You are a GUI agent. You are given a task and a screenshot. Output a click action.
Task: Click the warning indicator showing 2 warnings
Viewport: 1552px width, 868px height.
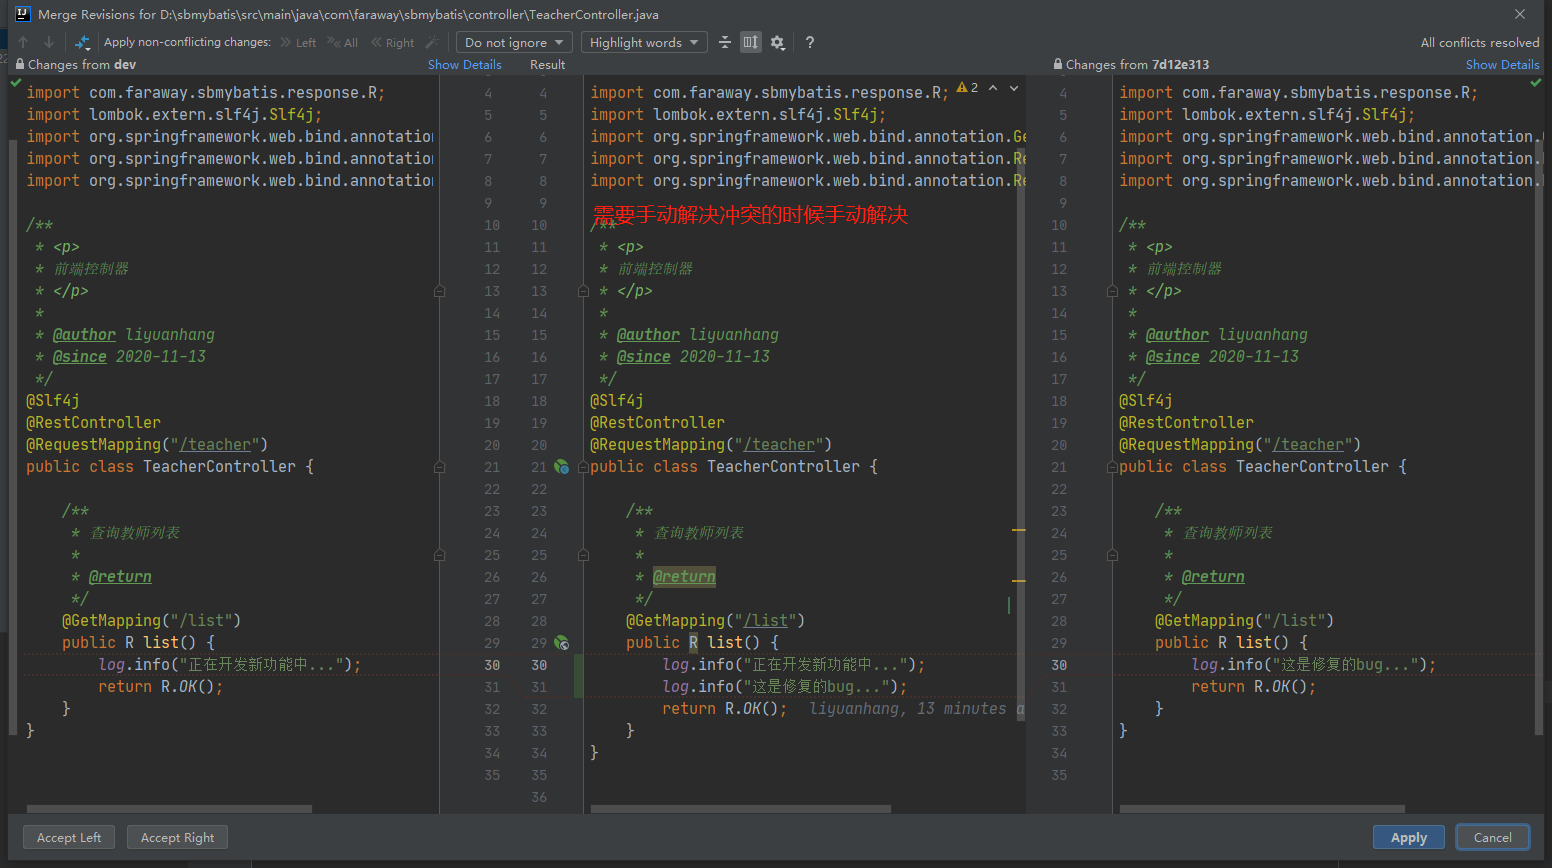tap(968, 87)
